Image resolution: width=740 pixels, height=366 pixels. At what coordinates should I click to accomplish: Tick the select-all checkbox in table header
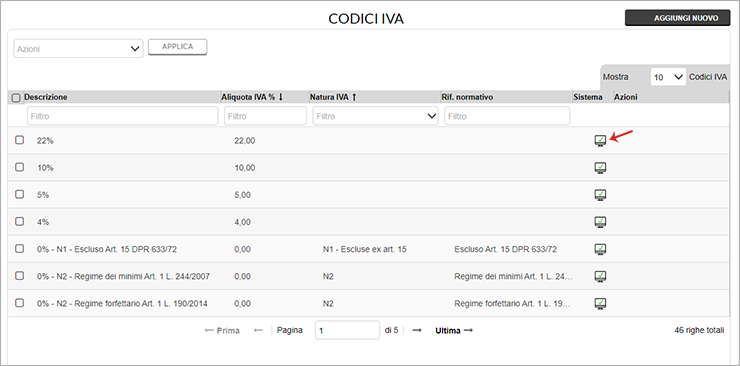(x=16, y=98)
